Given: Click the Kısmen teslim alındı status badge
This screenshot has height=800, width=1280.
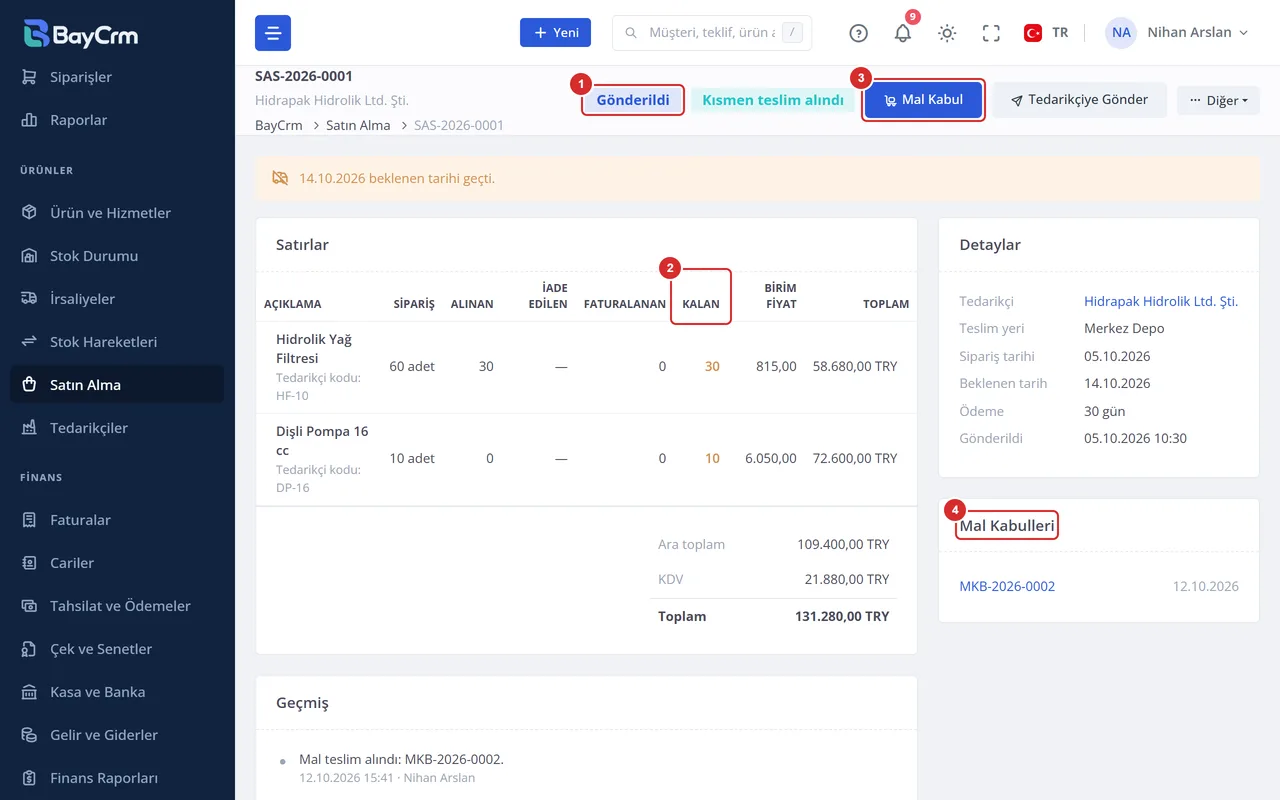Looking at the screenshot, I should [773, 100].
